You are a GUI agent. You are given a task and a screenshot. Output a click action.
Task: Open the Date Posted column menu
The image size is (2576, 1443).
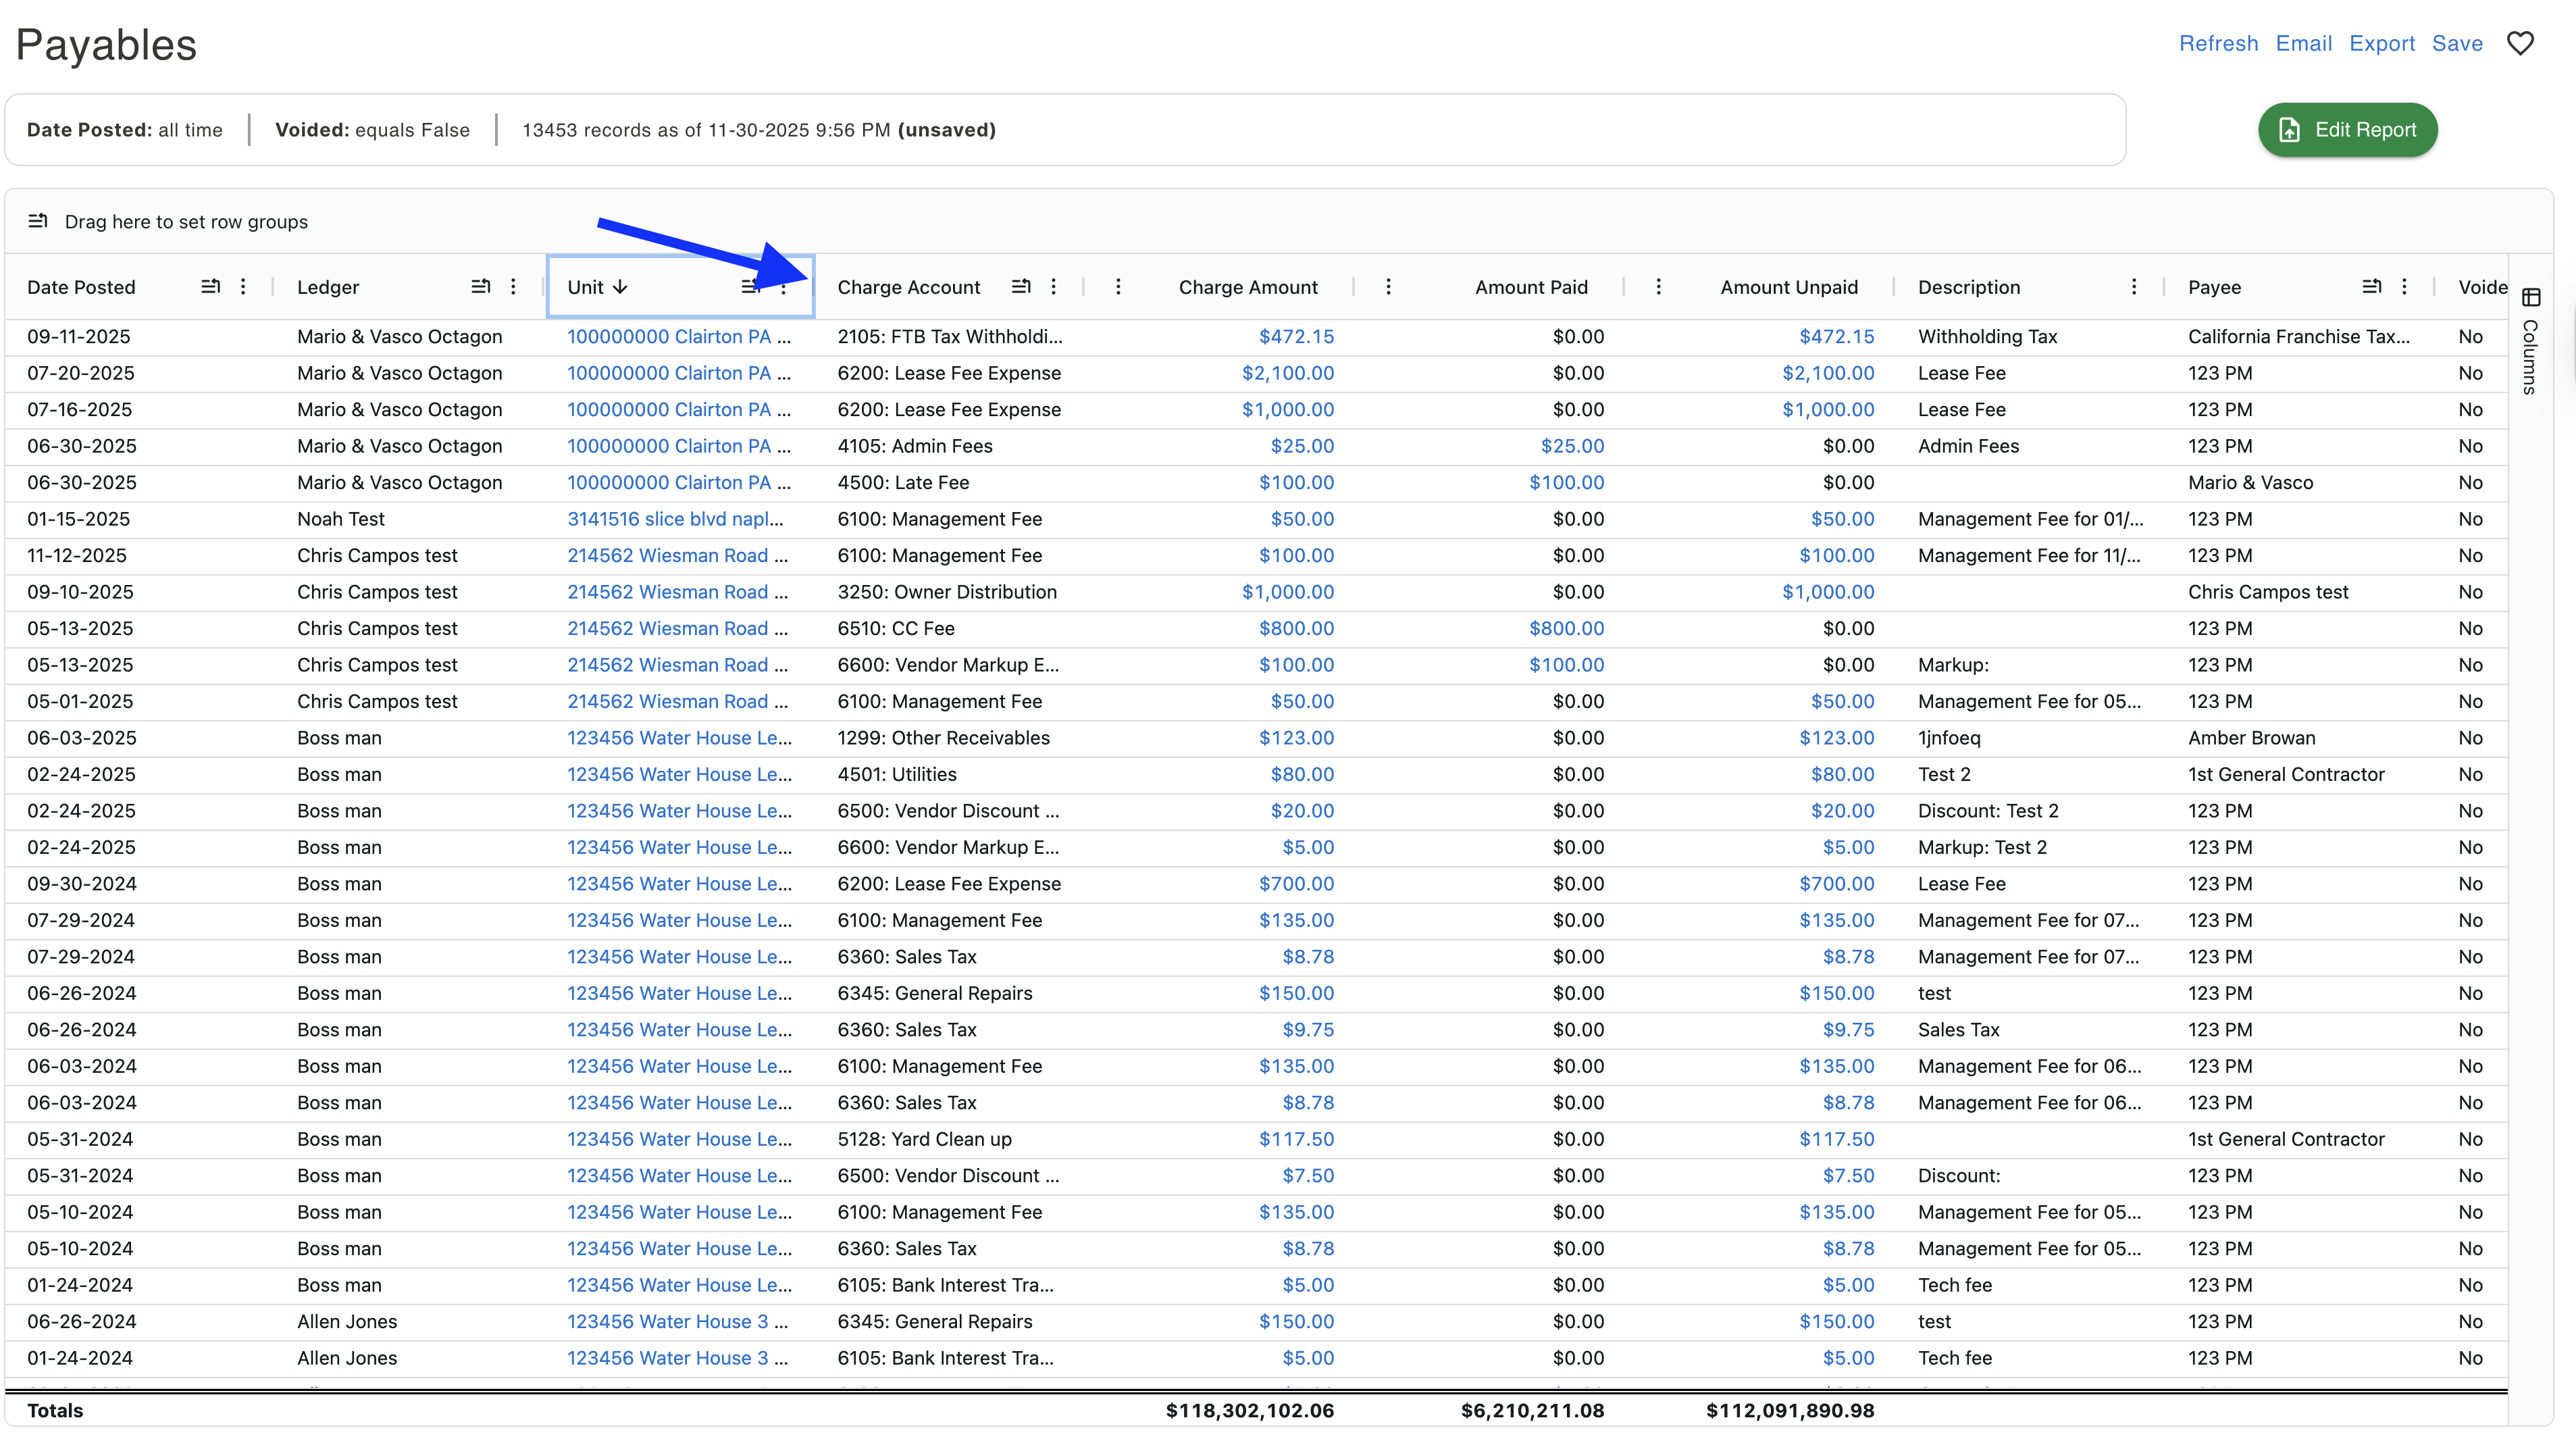(x=243, y=287)
